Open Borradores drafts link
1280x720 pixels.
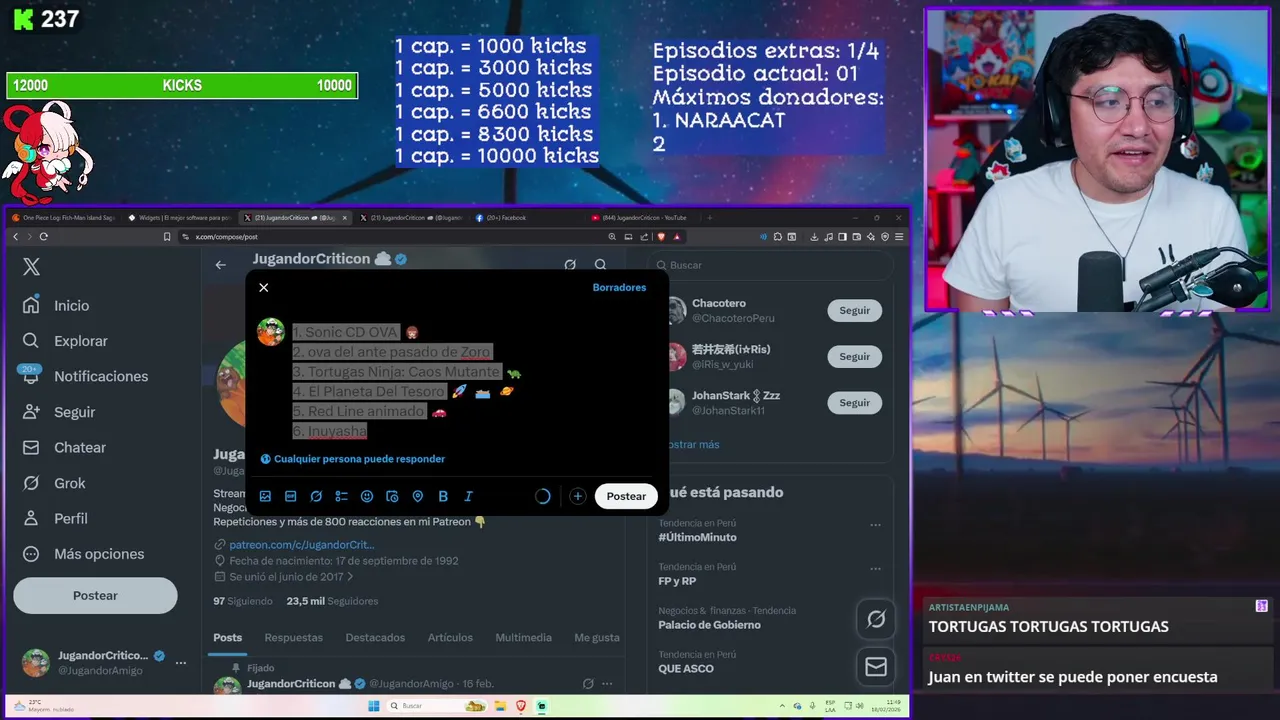pyautogui.click(x=619, y=288)
